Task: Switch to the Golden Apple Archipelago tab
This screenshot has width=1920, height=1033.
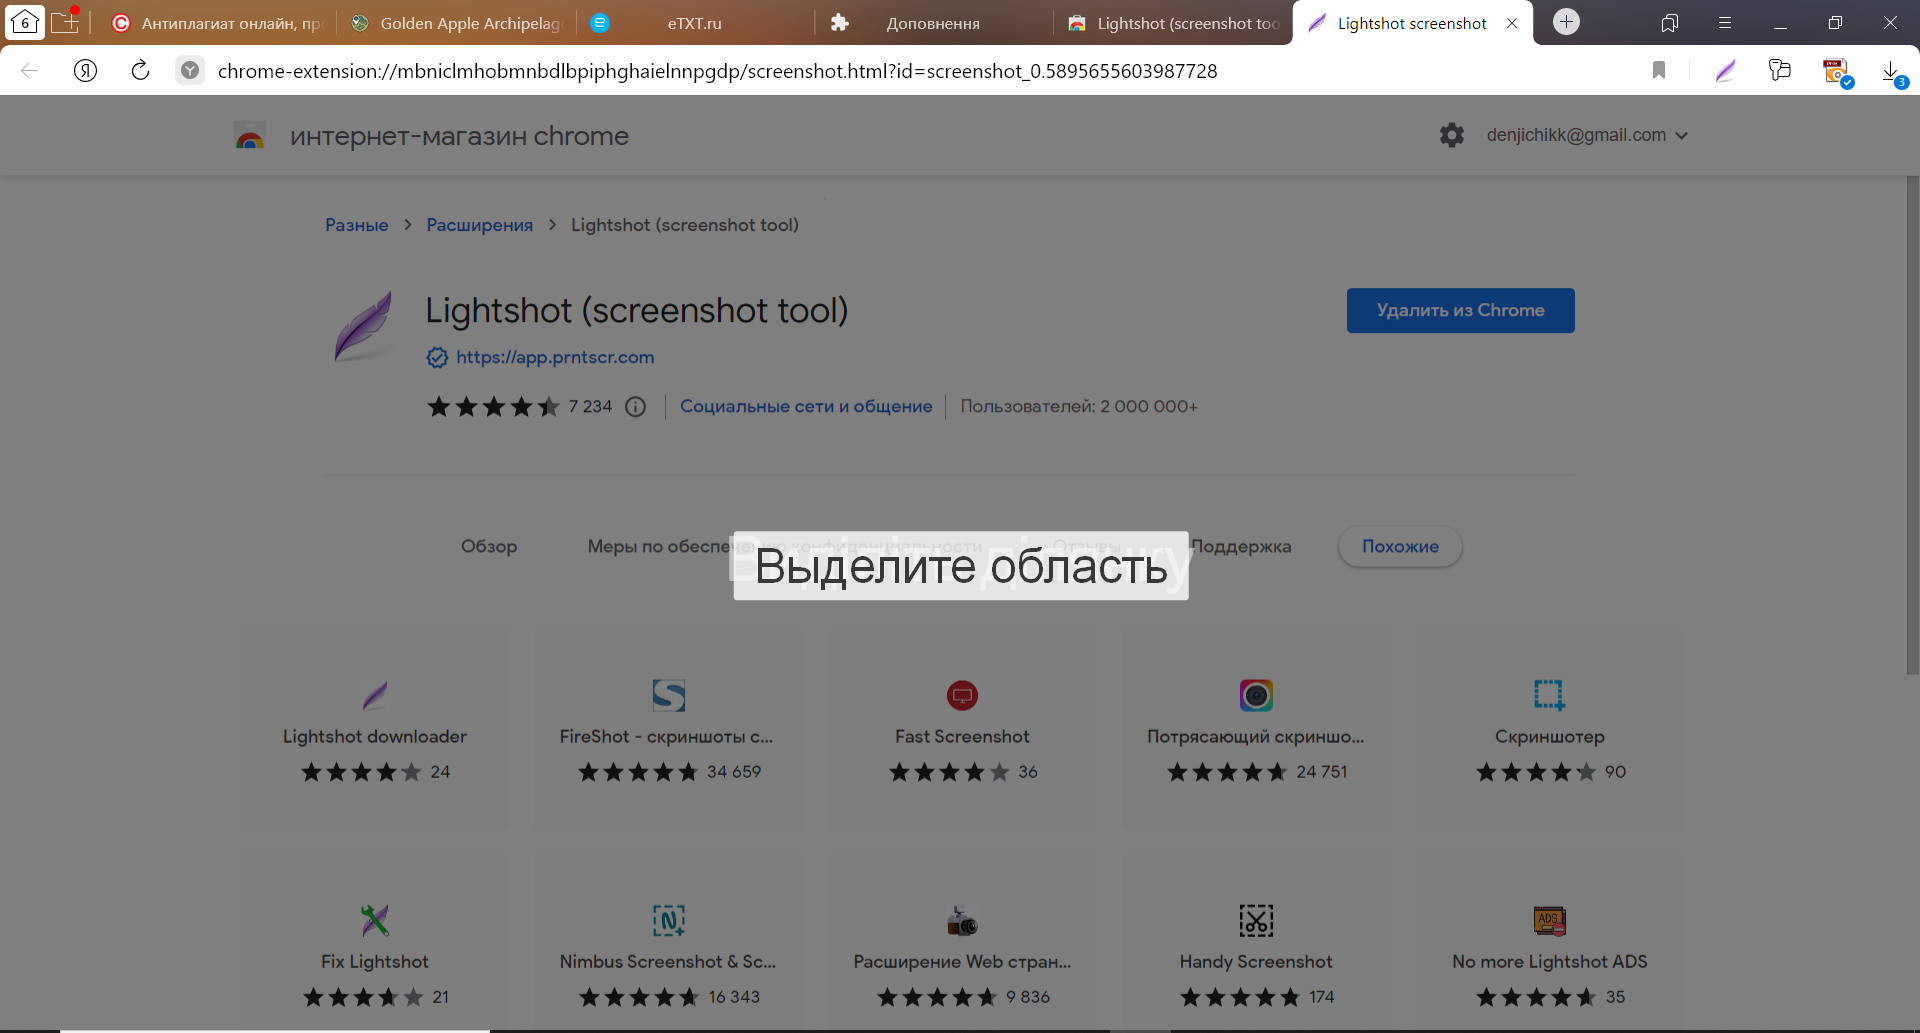Action: point(457,23)
